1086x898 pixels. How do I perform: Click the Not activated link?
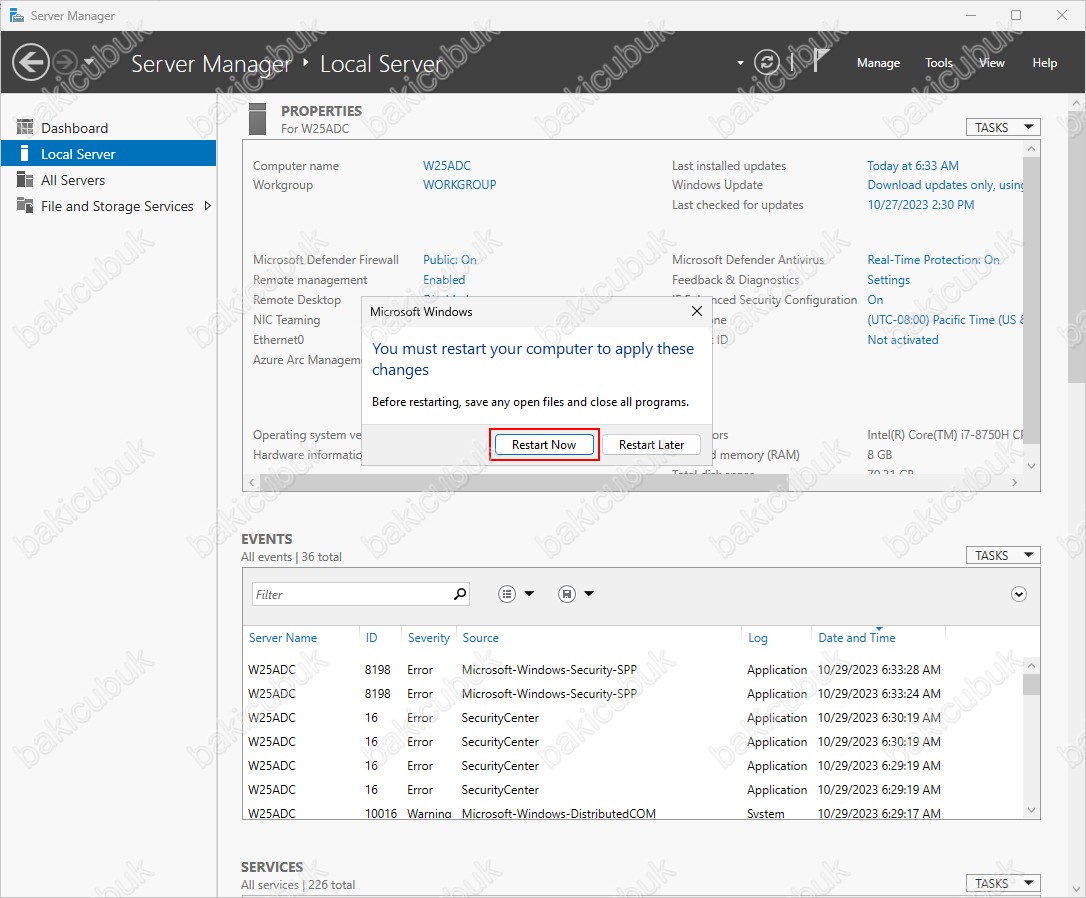pyautogui.click(x=902, y=340)
